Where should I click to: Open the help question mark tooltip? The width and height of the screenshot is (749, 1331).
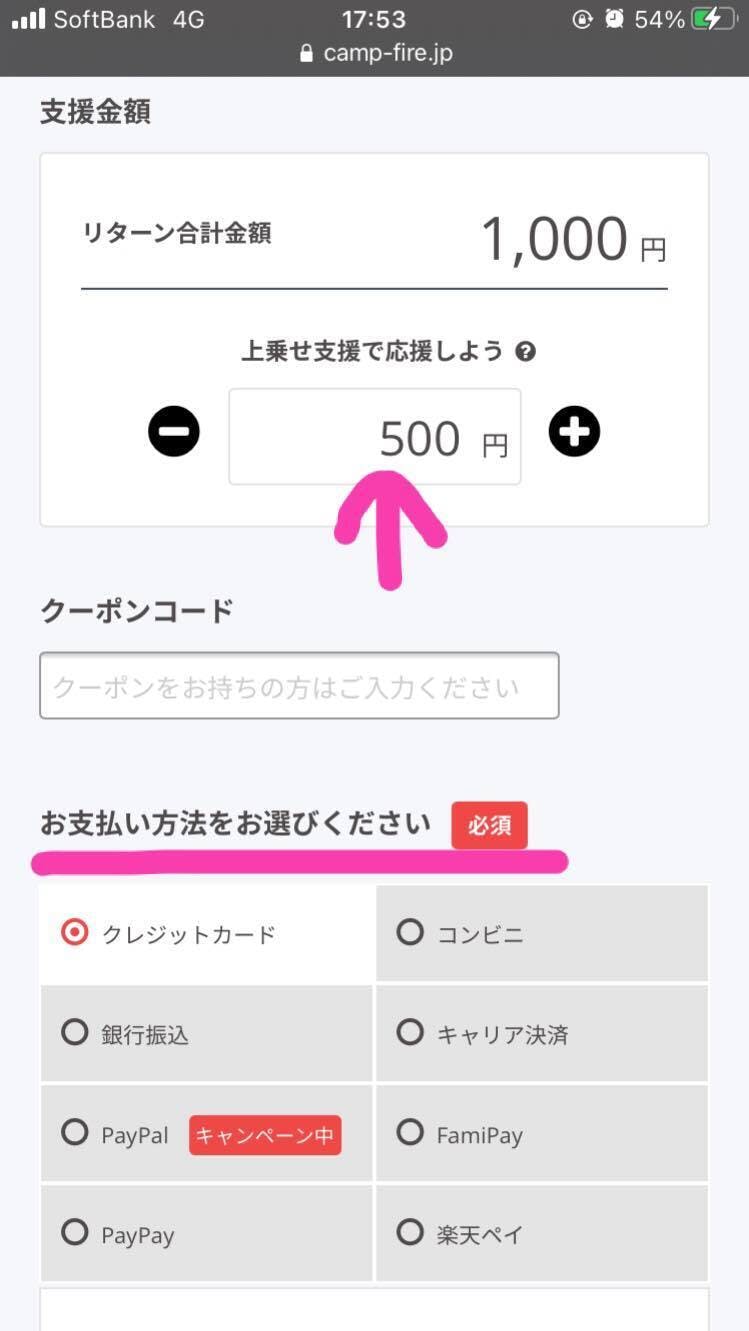pyautogui.click(x=525, y=352)
